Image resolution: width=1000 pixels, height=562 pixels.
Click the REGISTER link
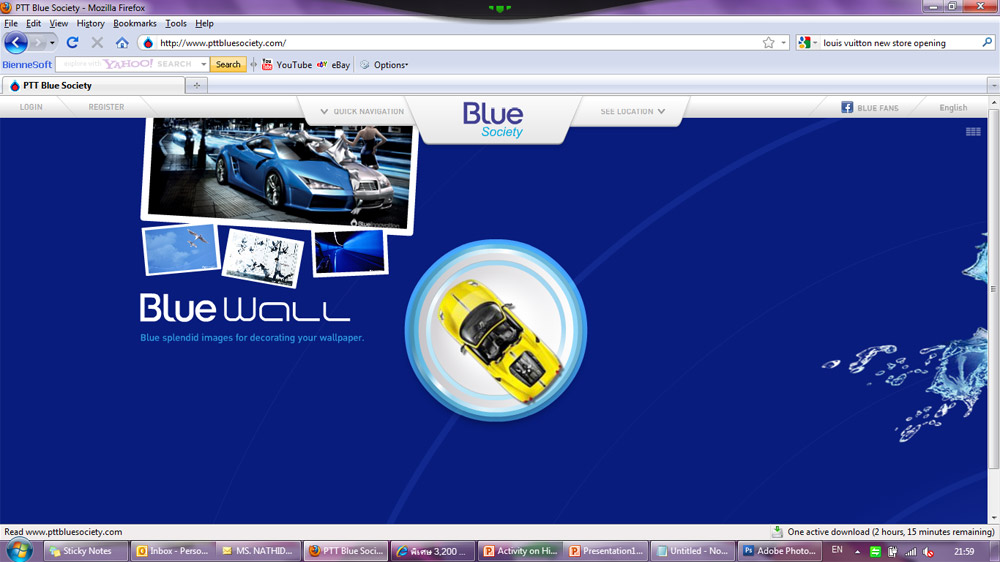(x=107, y=107)
